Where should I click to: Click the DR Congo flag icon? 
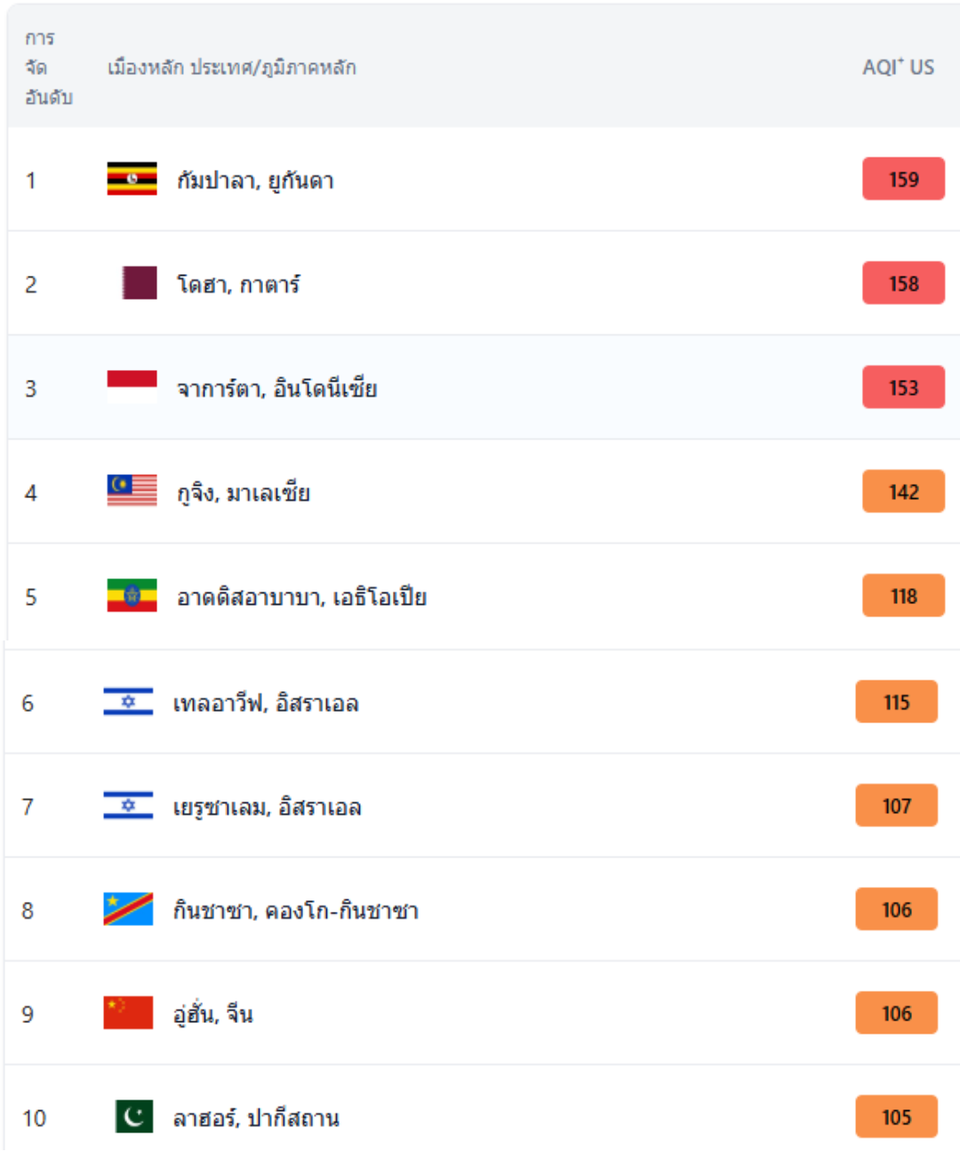[x=128, y=910]
